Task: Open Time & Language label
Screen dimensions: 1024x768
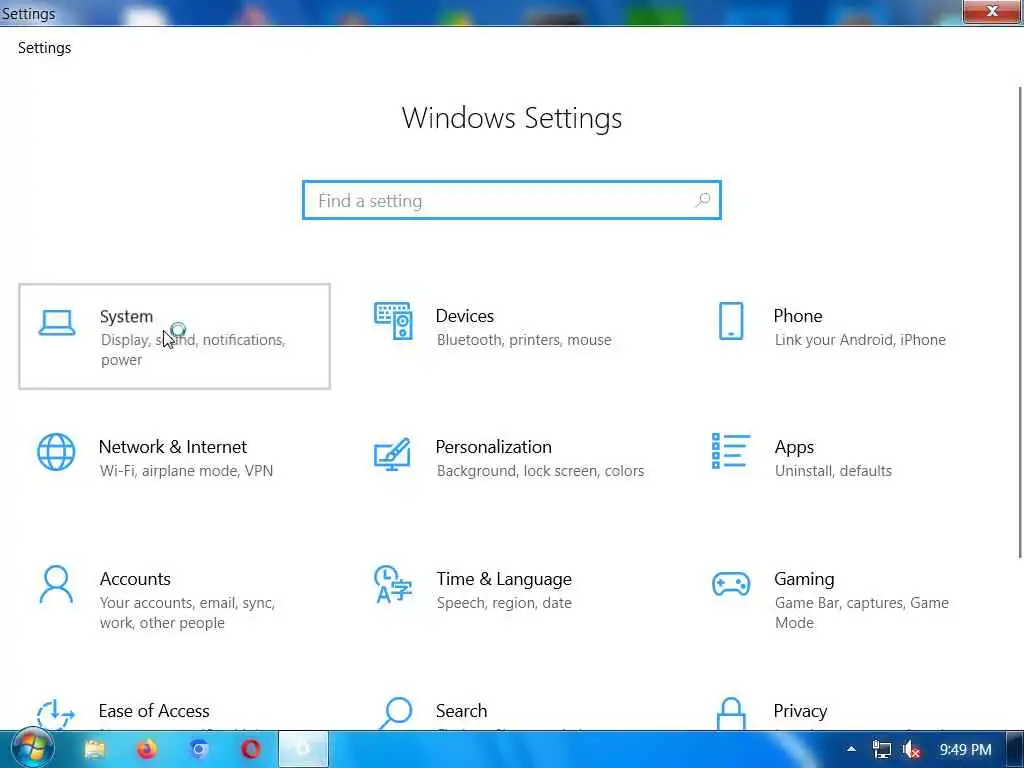Action: 504,579
